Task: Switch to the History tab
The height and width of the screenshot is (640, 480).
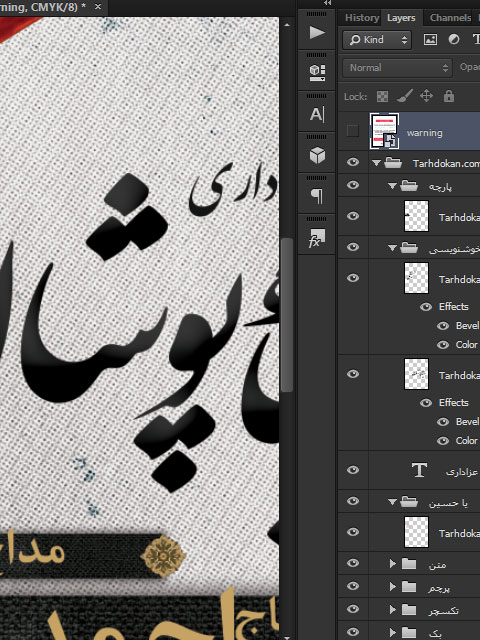Action: 362,18
